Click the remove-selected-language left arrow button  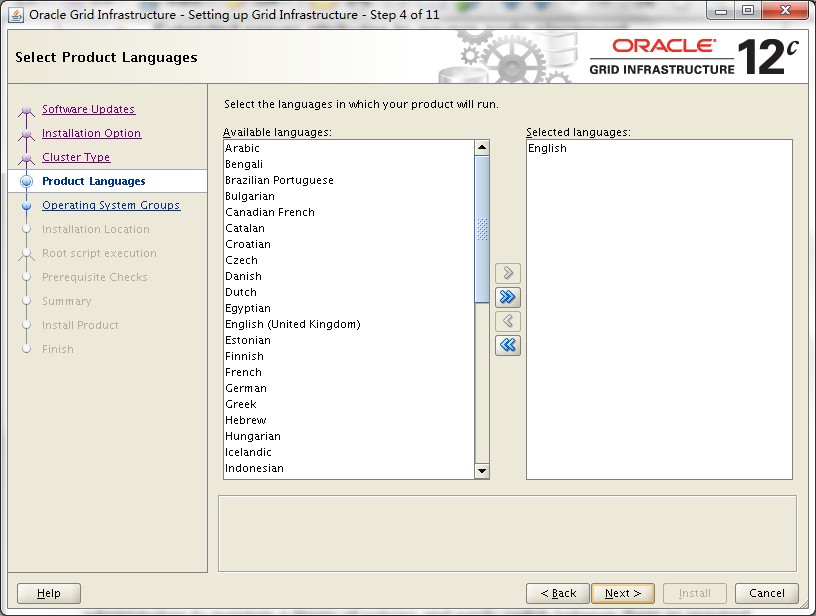coord(508,321)
